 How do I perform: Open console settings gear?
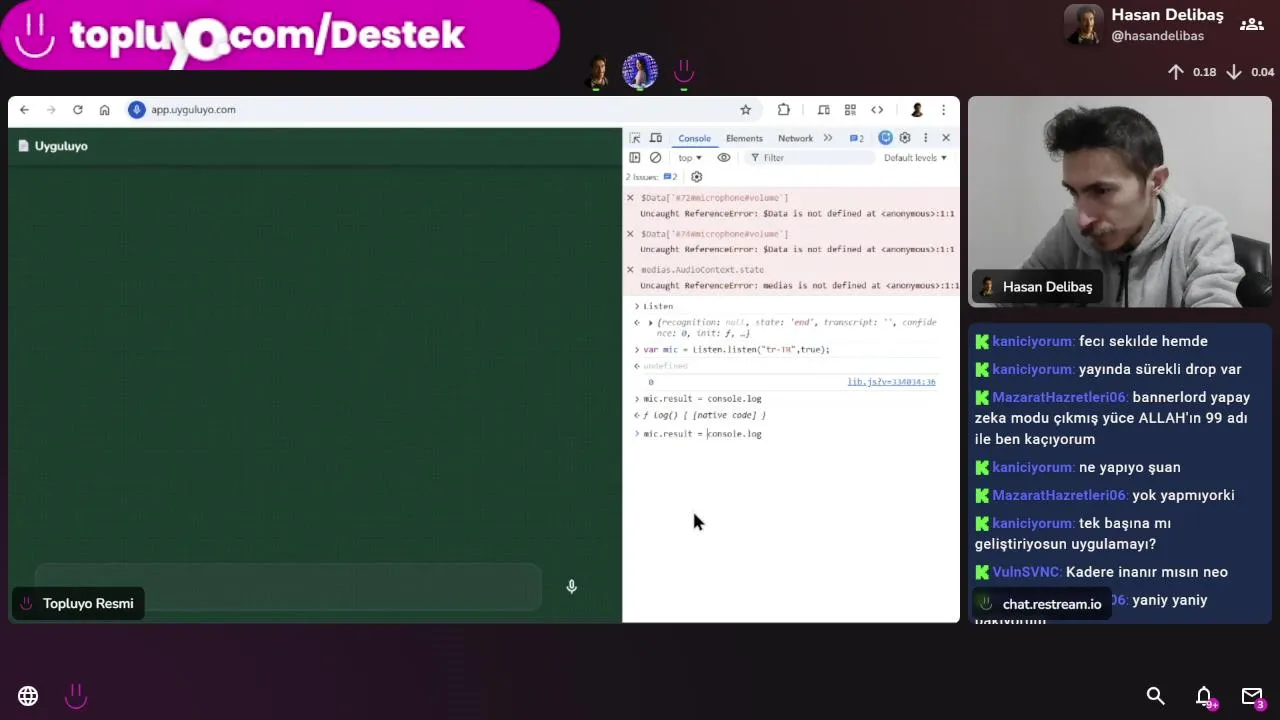(x=697, y=177)
